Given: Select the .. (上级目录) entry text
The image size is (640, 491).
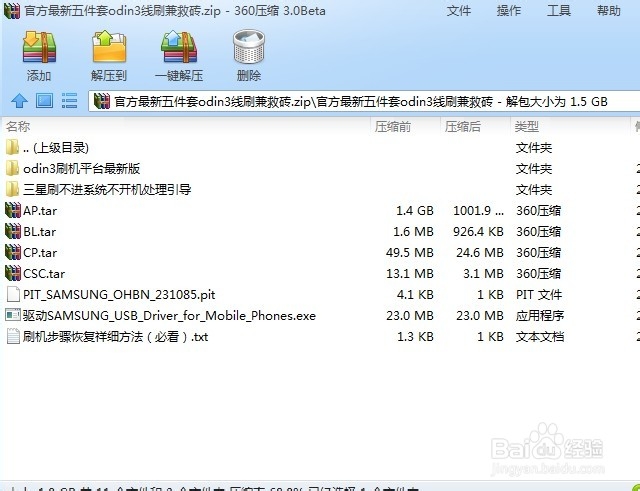Looking at the screenshot, I should click(56, 148).
